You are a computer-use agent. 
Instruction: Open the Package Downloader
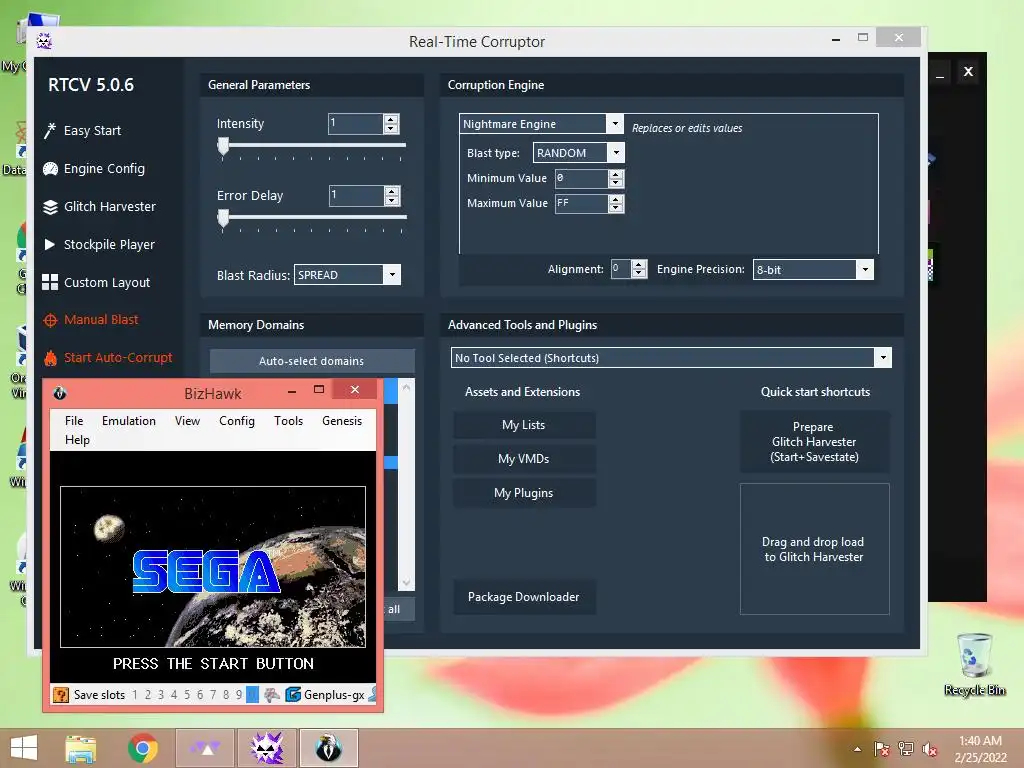click(524, 597)
